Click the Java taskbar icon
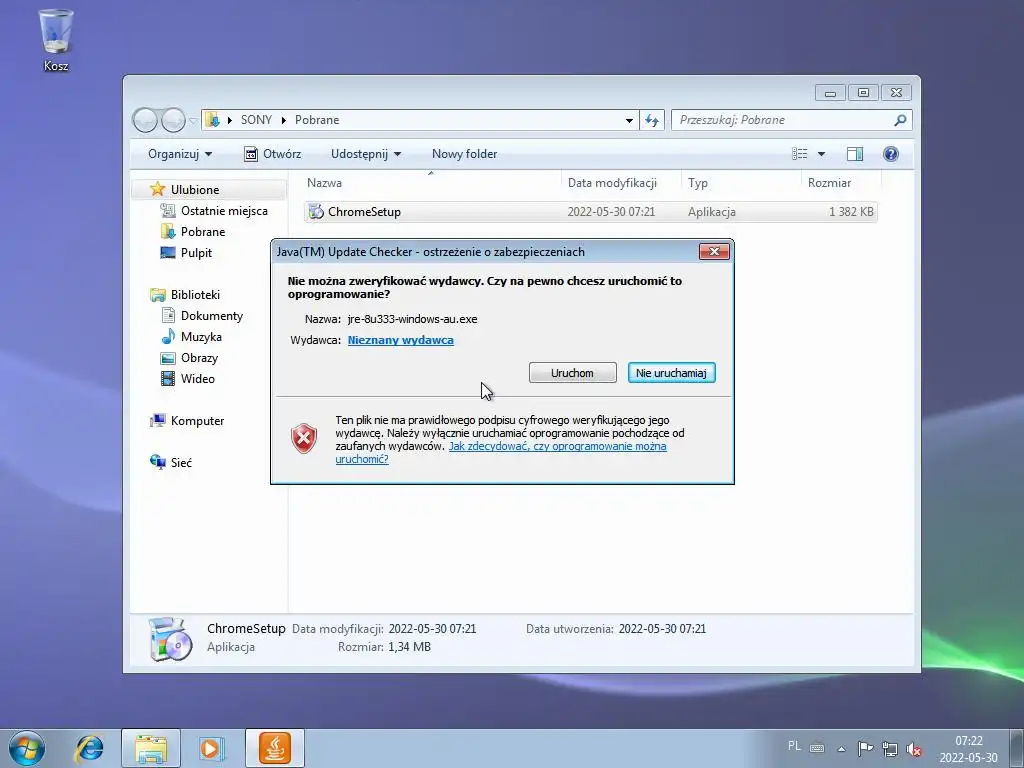1024x768 pixels. pyautogui.click(x=274, y=748)
